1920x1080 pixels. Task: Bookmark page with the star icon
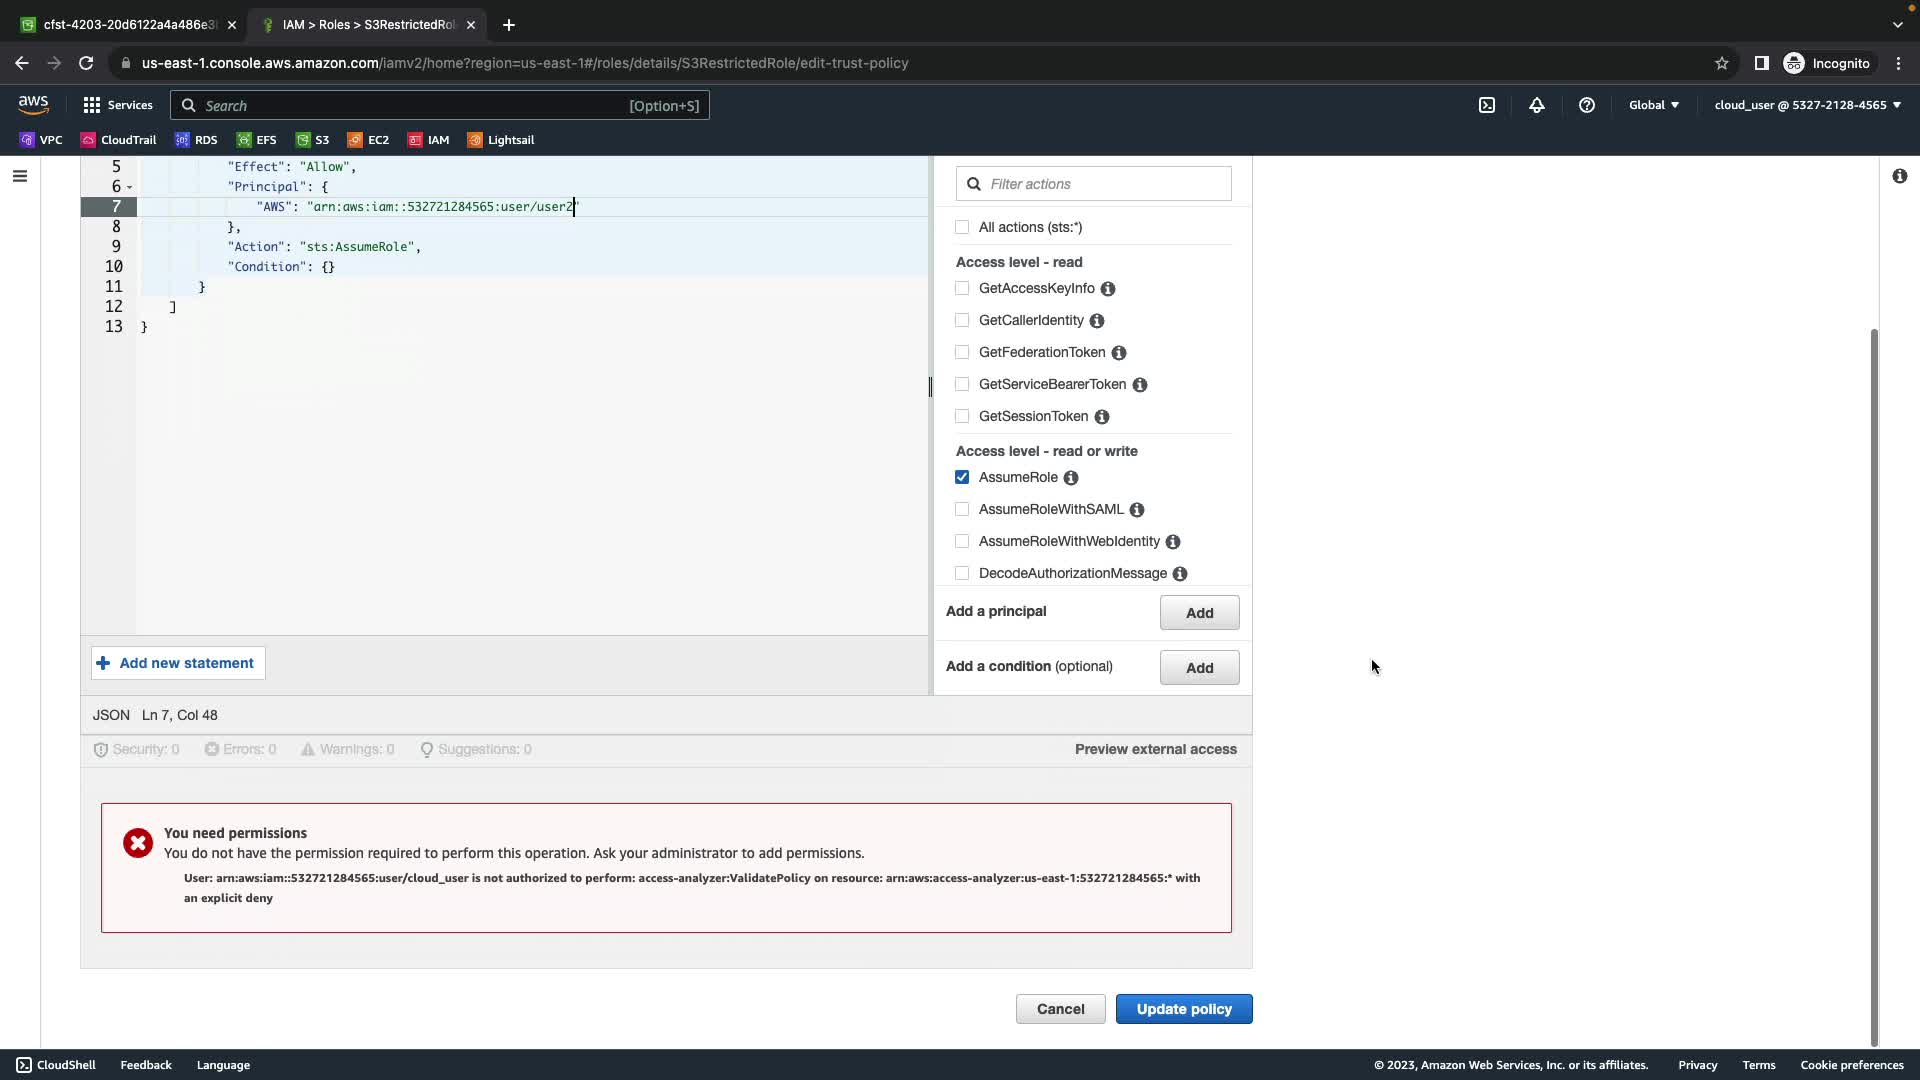1722,63
